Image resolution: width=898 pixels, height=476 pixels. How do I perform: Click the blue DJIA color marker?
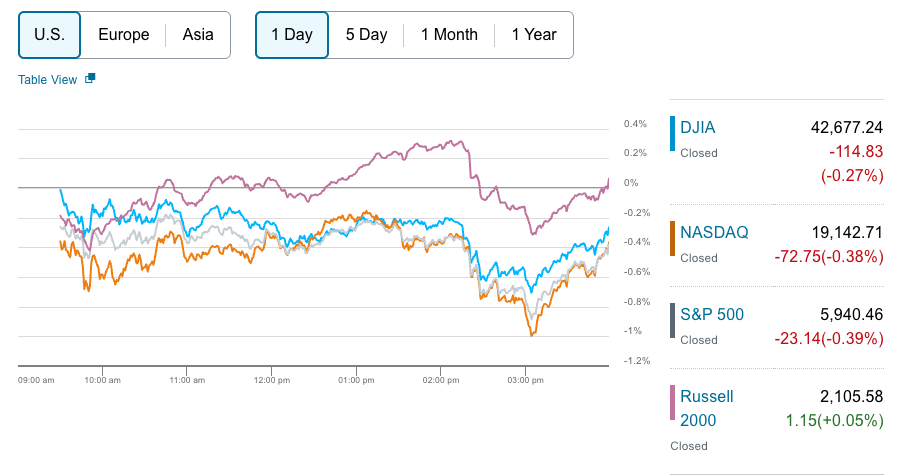coord(673,134)
